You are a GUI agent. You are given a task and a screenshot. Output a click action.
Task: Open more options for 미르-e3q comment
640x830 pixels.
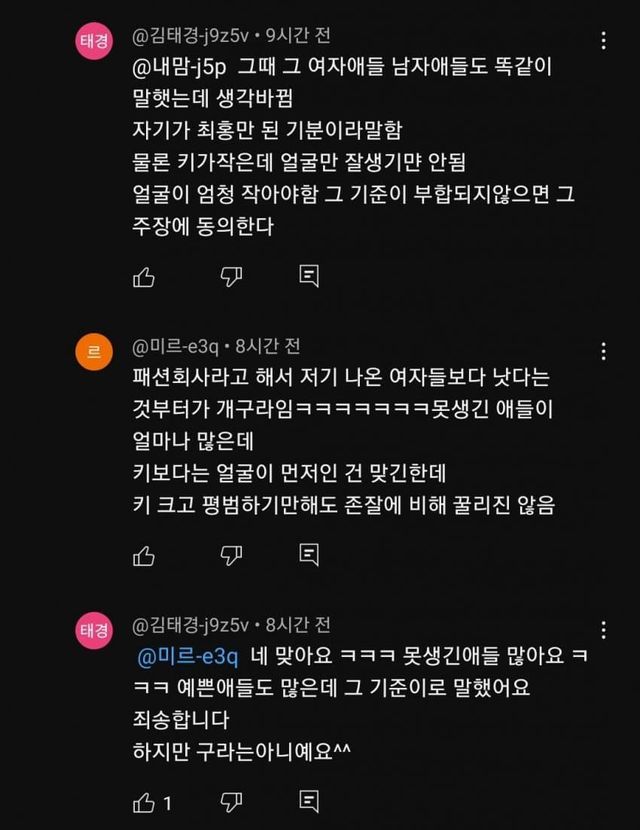click(x=603, y=351)
